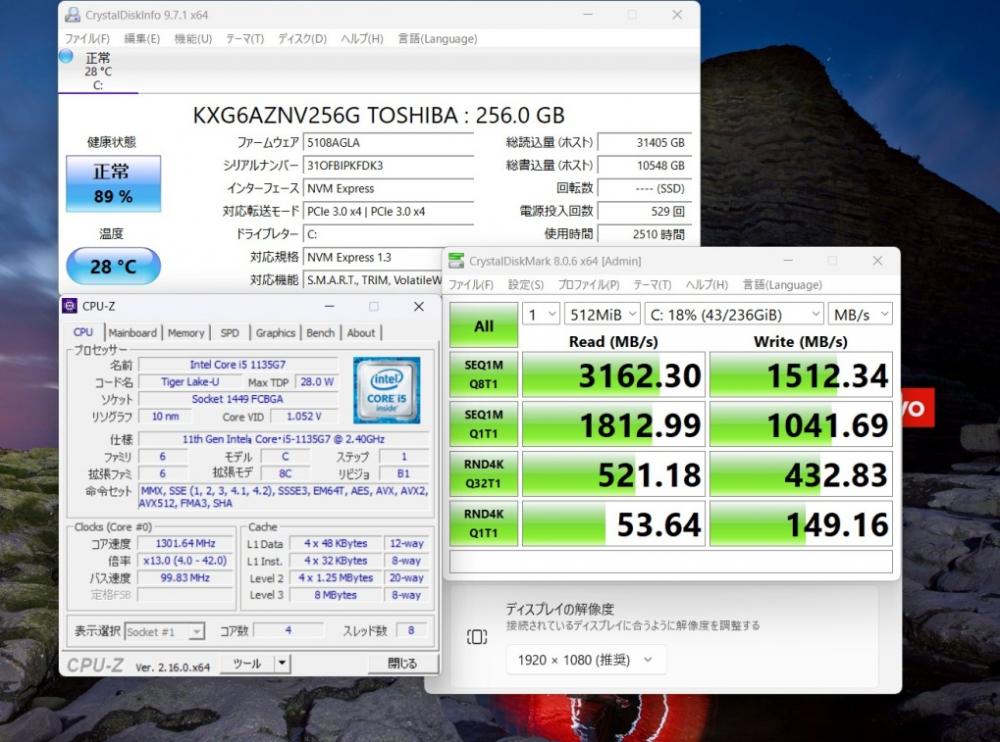Open 言語(Language) menu in CrystalDiskMark

point(783,285)
